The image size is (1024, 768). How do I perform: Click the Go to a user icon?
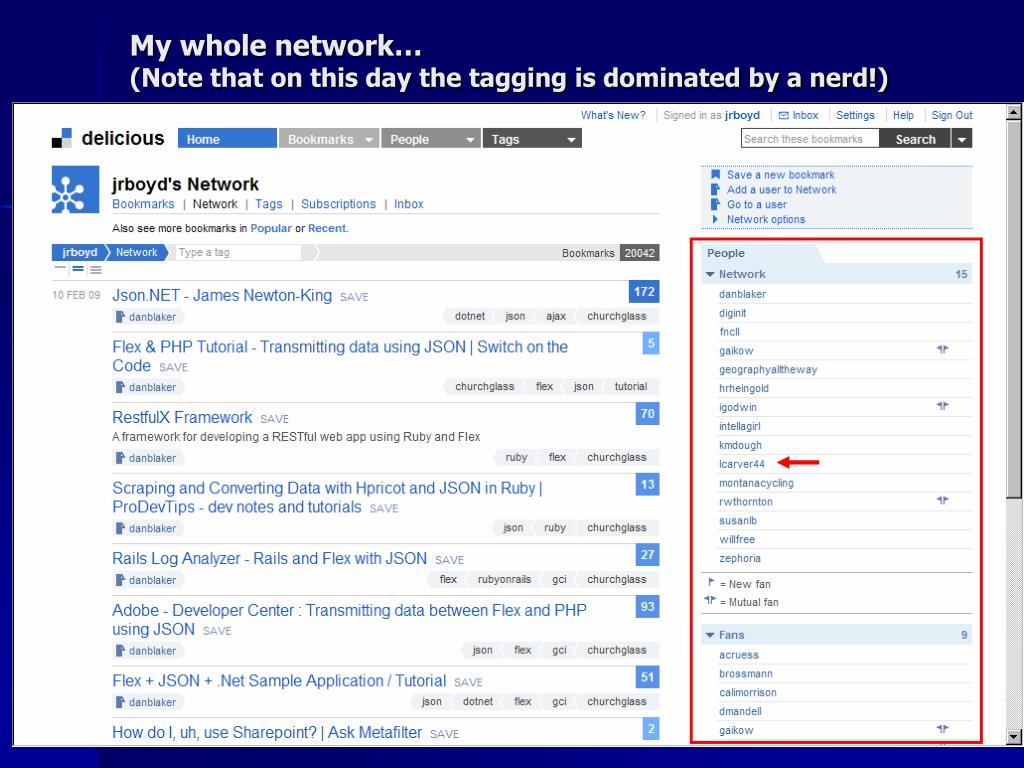[x=716, y=204]
